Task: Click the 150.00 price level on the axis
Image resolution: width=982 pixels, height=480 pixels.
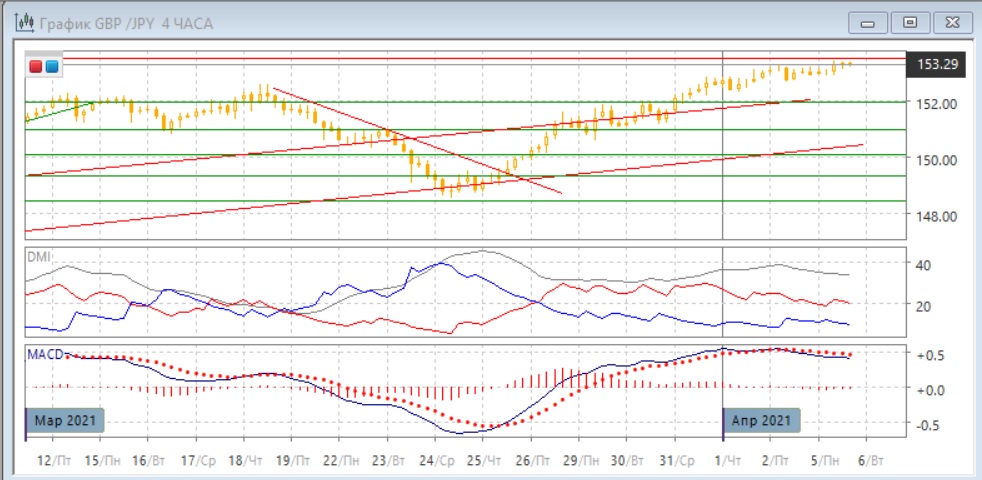Action: tap(937, 159)
